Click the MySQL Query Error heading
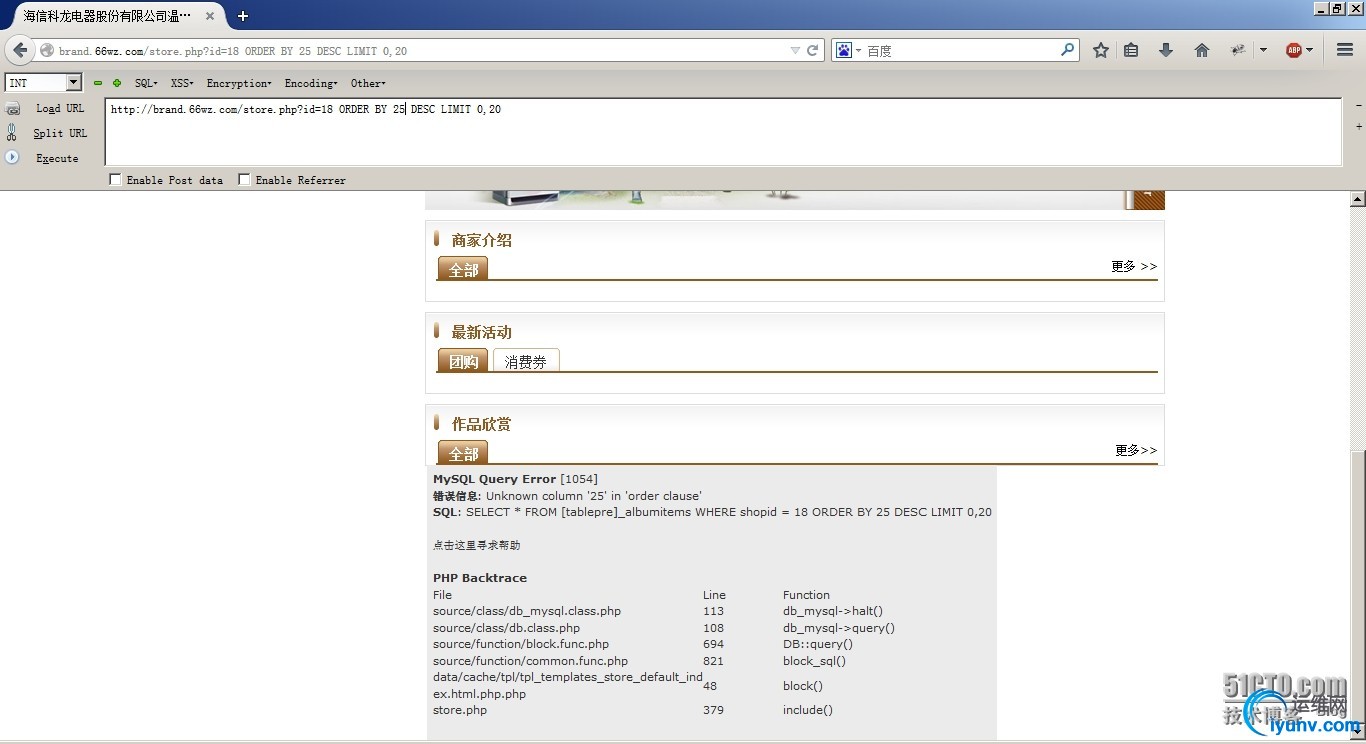The height and width of the screenshot is (744, 1366). click(x=494, y=479)
